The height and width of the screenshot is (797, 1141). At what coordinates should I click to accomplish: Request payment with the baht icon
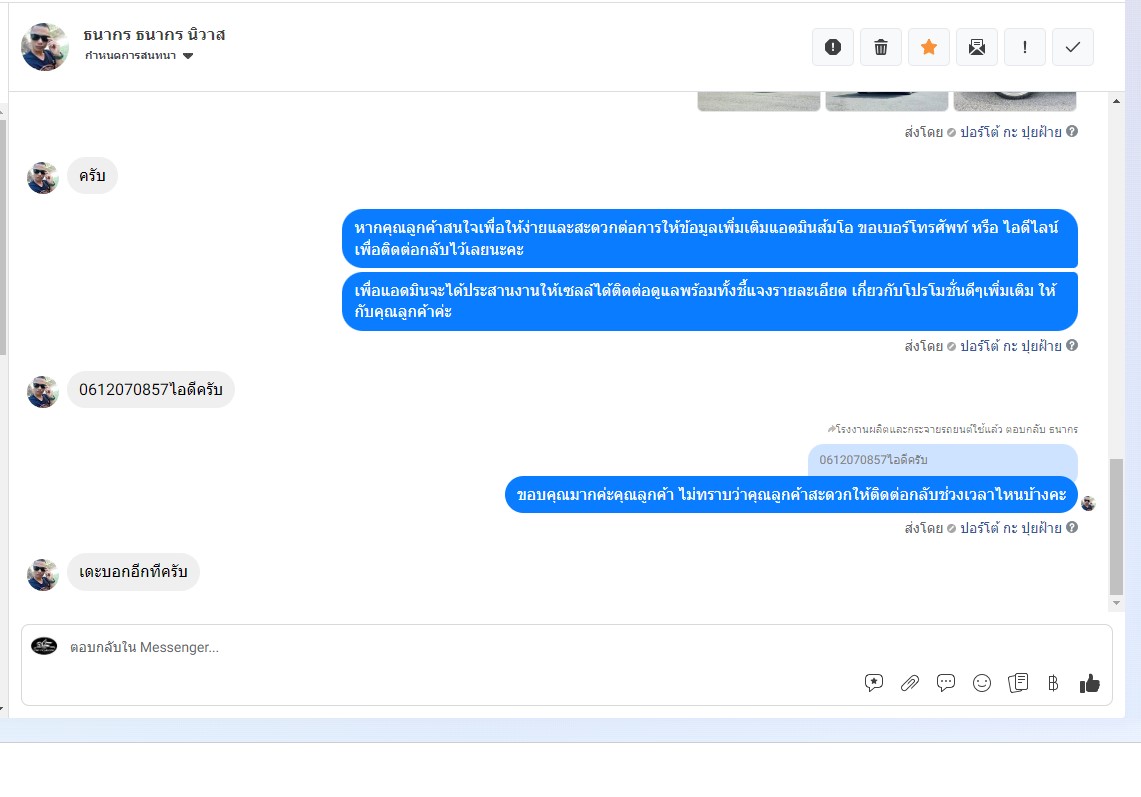1053,683
